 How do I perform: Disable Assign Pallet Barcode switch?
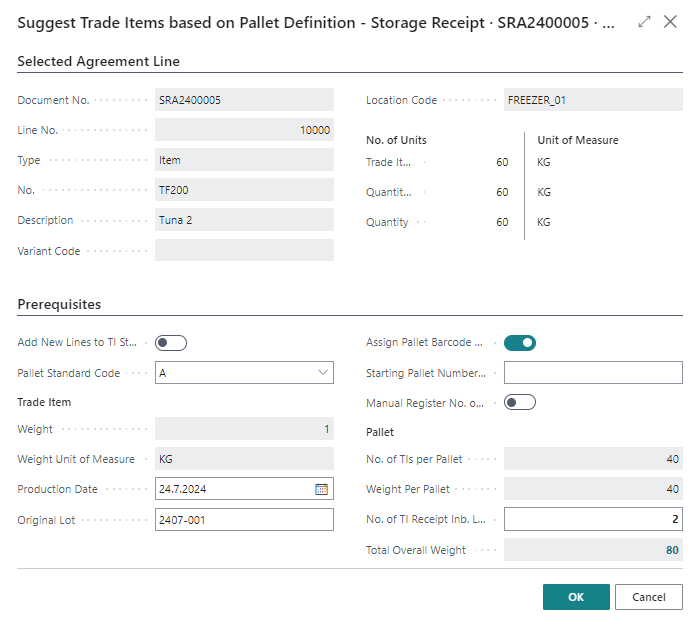(x=520, y=343)
